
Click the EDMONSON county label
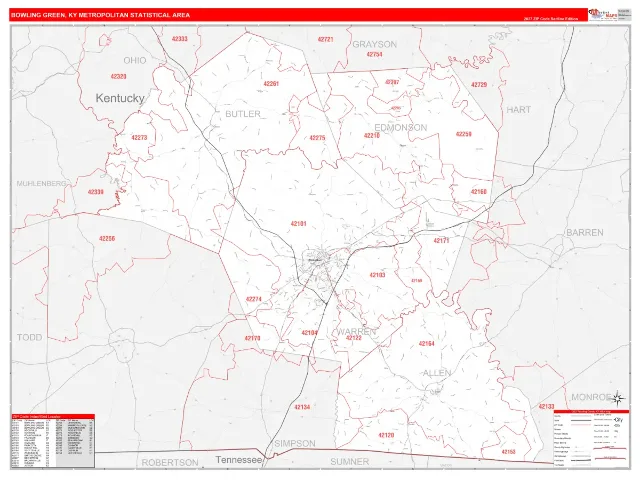(x=401, y=127)
